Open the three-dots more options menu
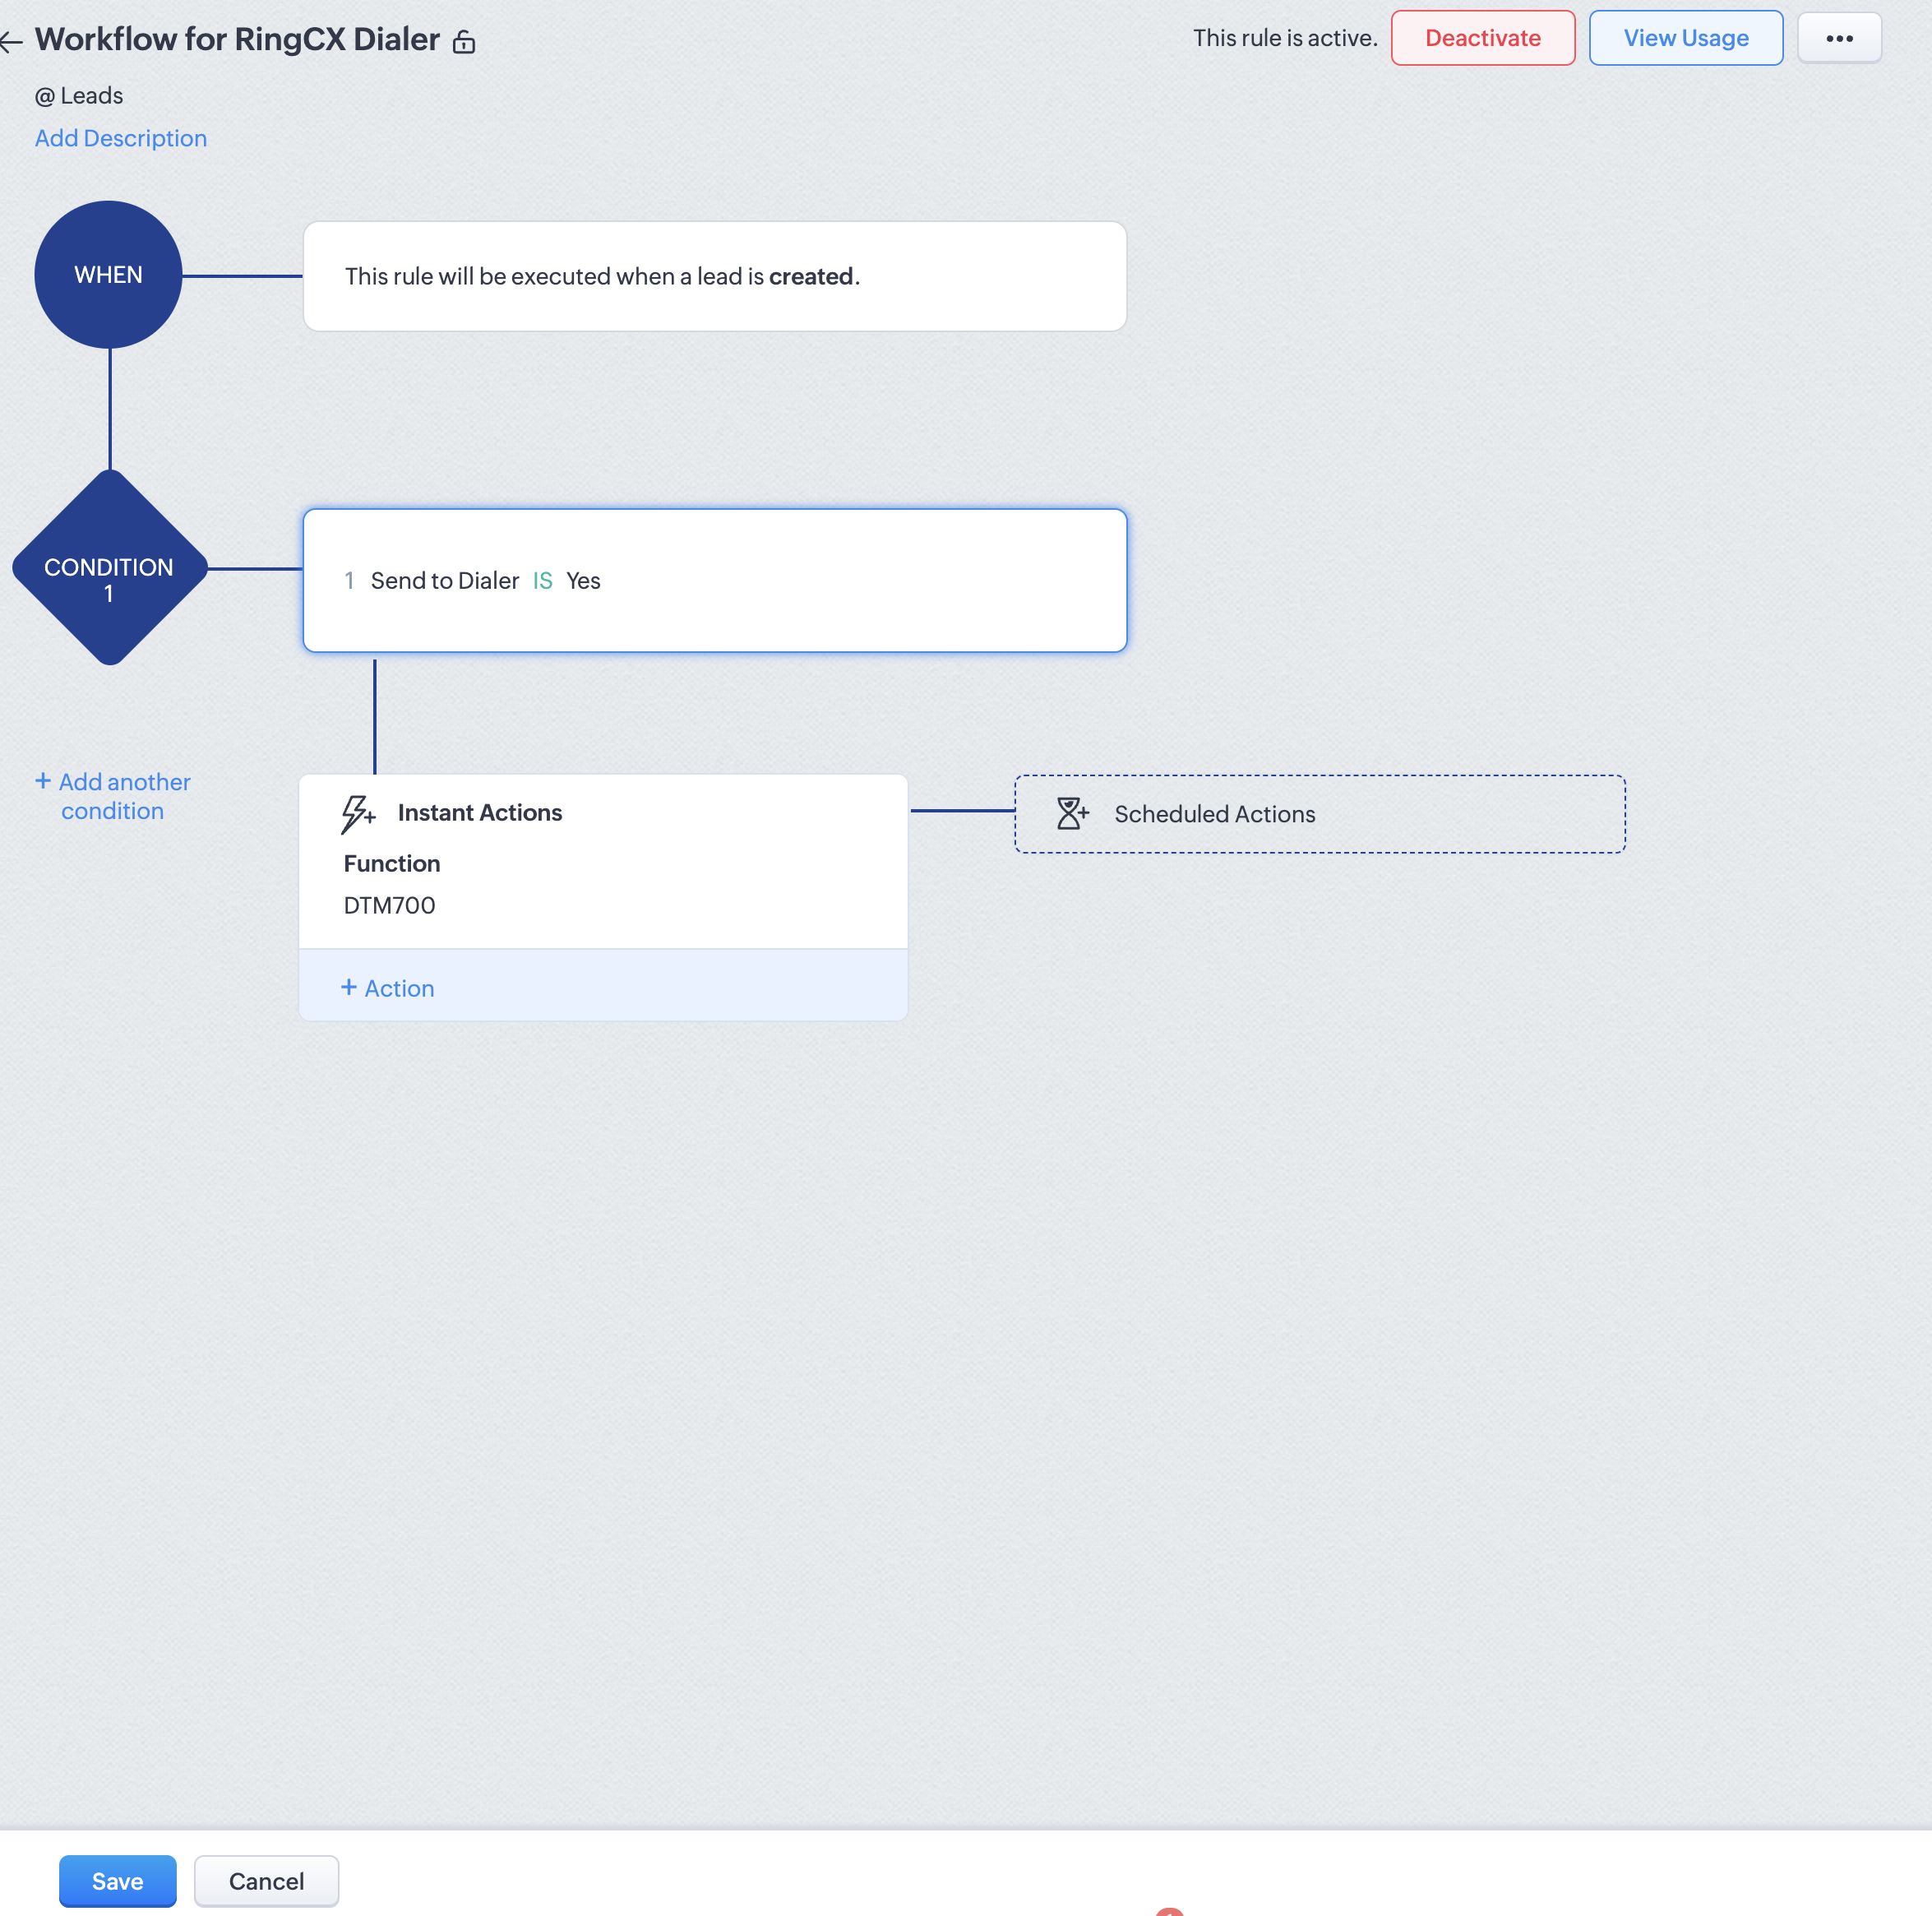The image size is (1932, 1916). [x=1838, y=38]
